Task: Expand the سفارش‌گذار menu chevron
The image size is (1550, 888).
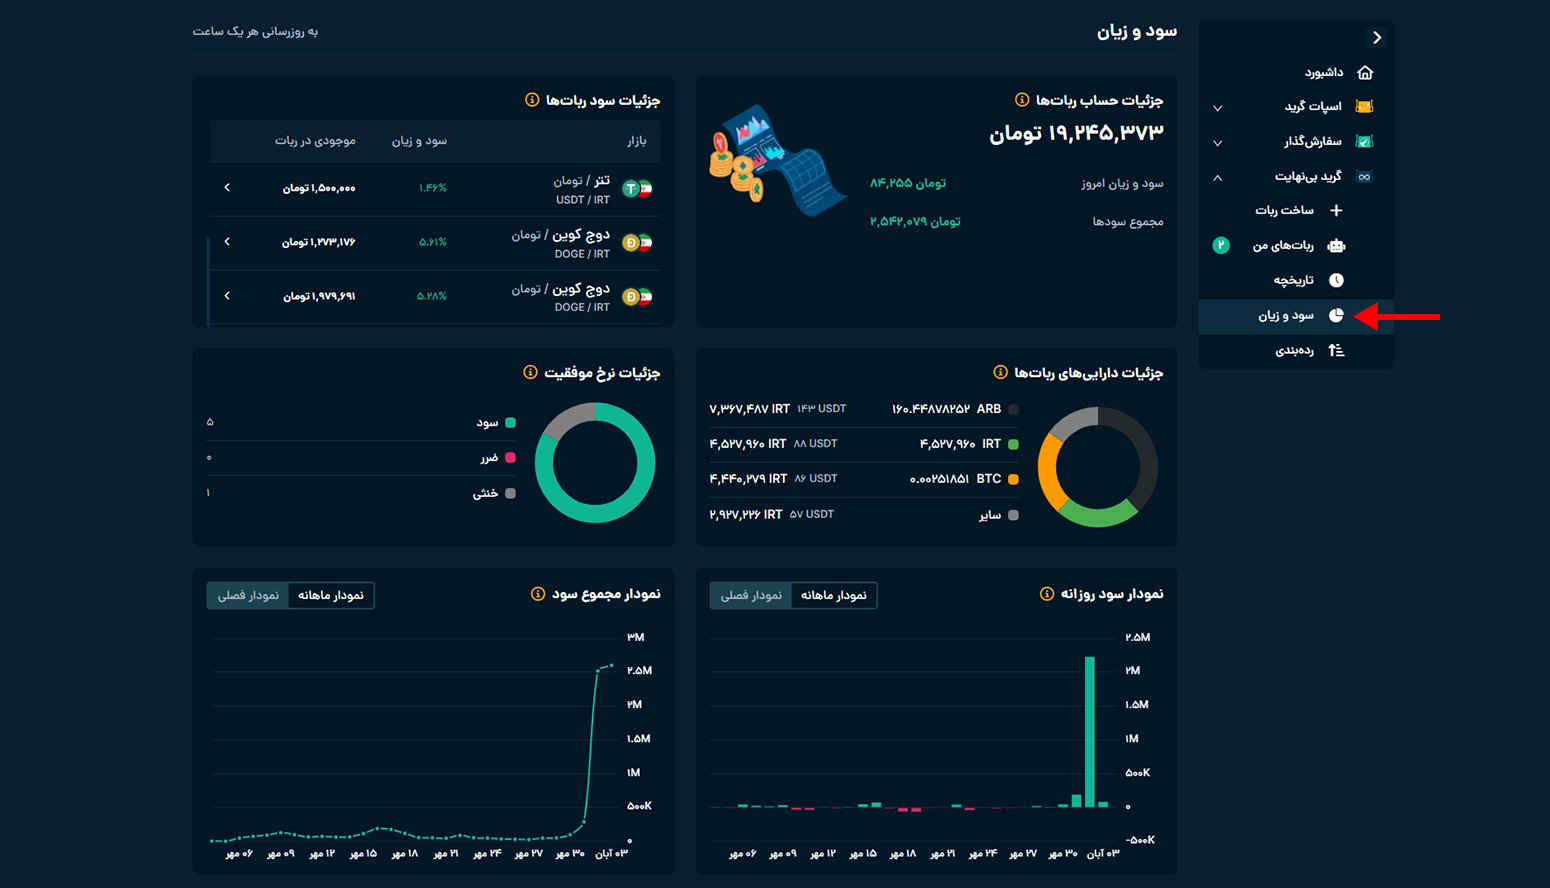Action: pyautogui.click(x=1217, y=142)
